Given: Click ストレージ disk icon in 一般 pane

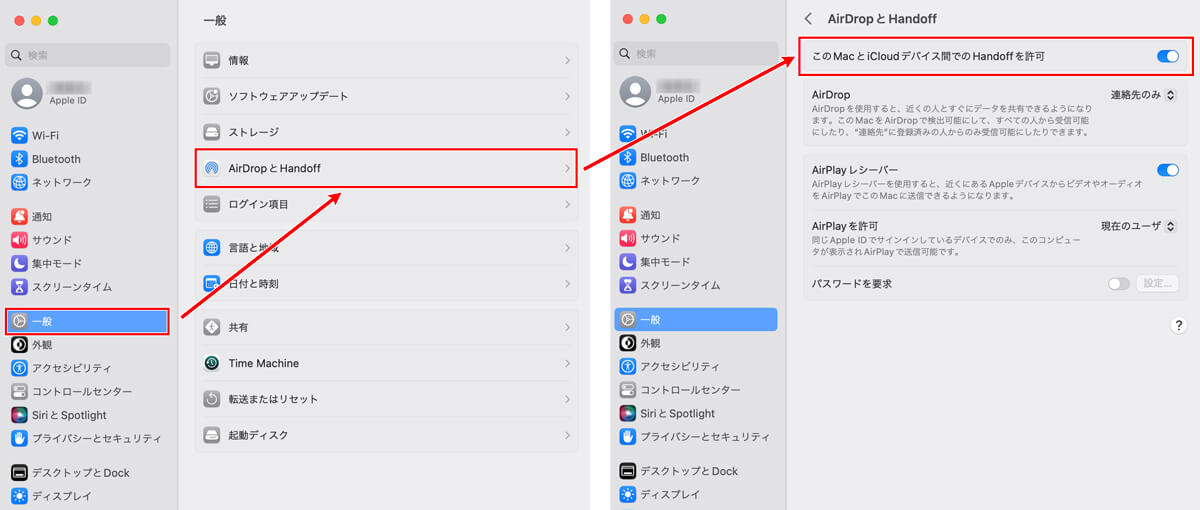Looking at the screenshot, I should point(212,132).
